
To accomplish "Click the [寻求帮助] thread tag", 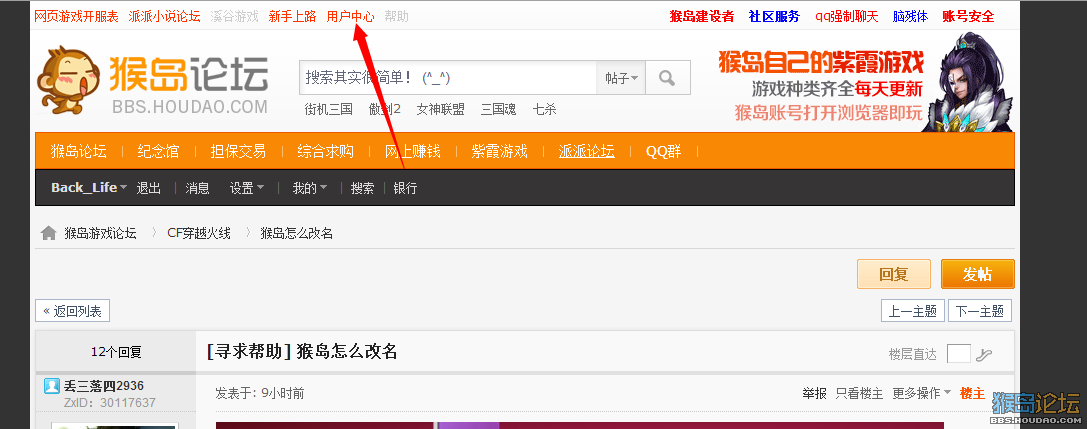I will (x=249, y=351).
